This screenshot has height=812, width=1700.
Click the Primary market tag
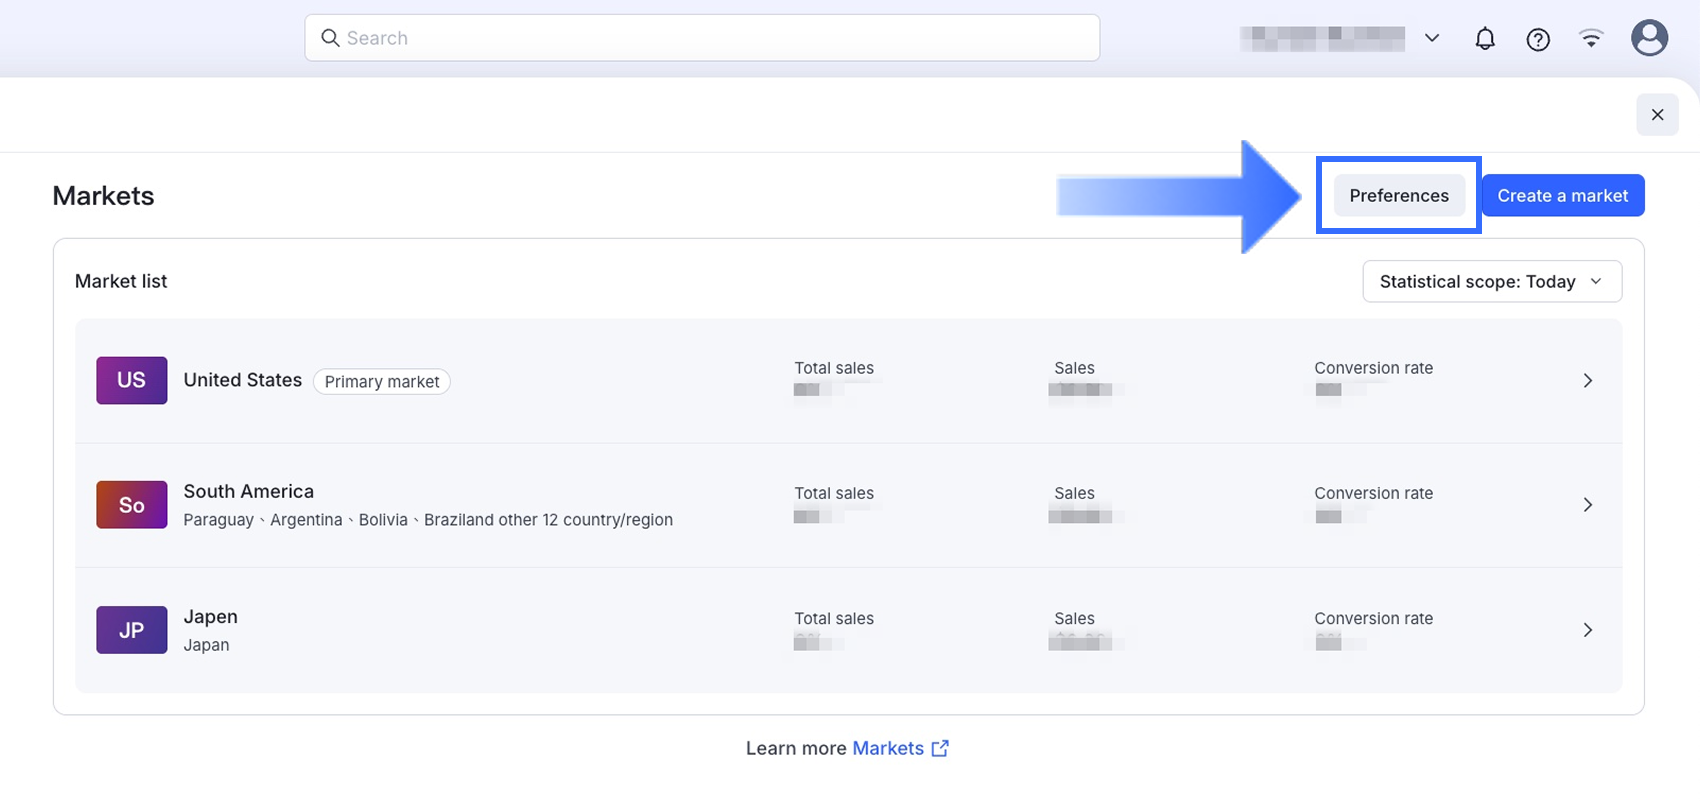click(381, 382)
